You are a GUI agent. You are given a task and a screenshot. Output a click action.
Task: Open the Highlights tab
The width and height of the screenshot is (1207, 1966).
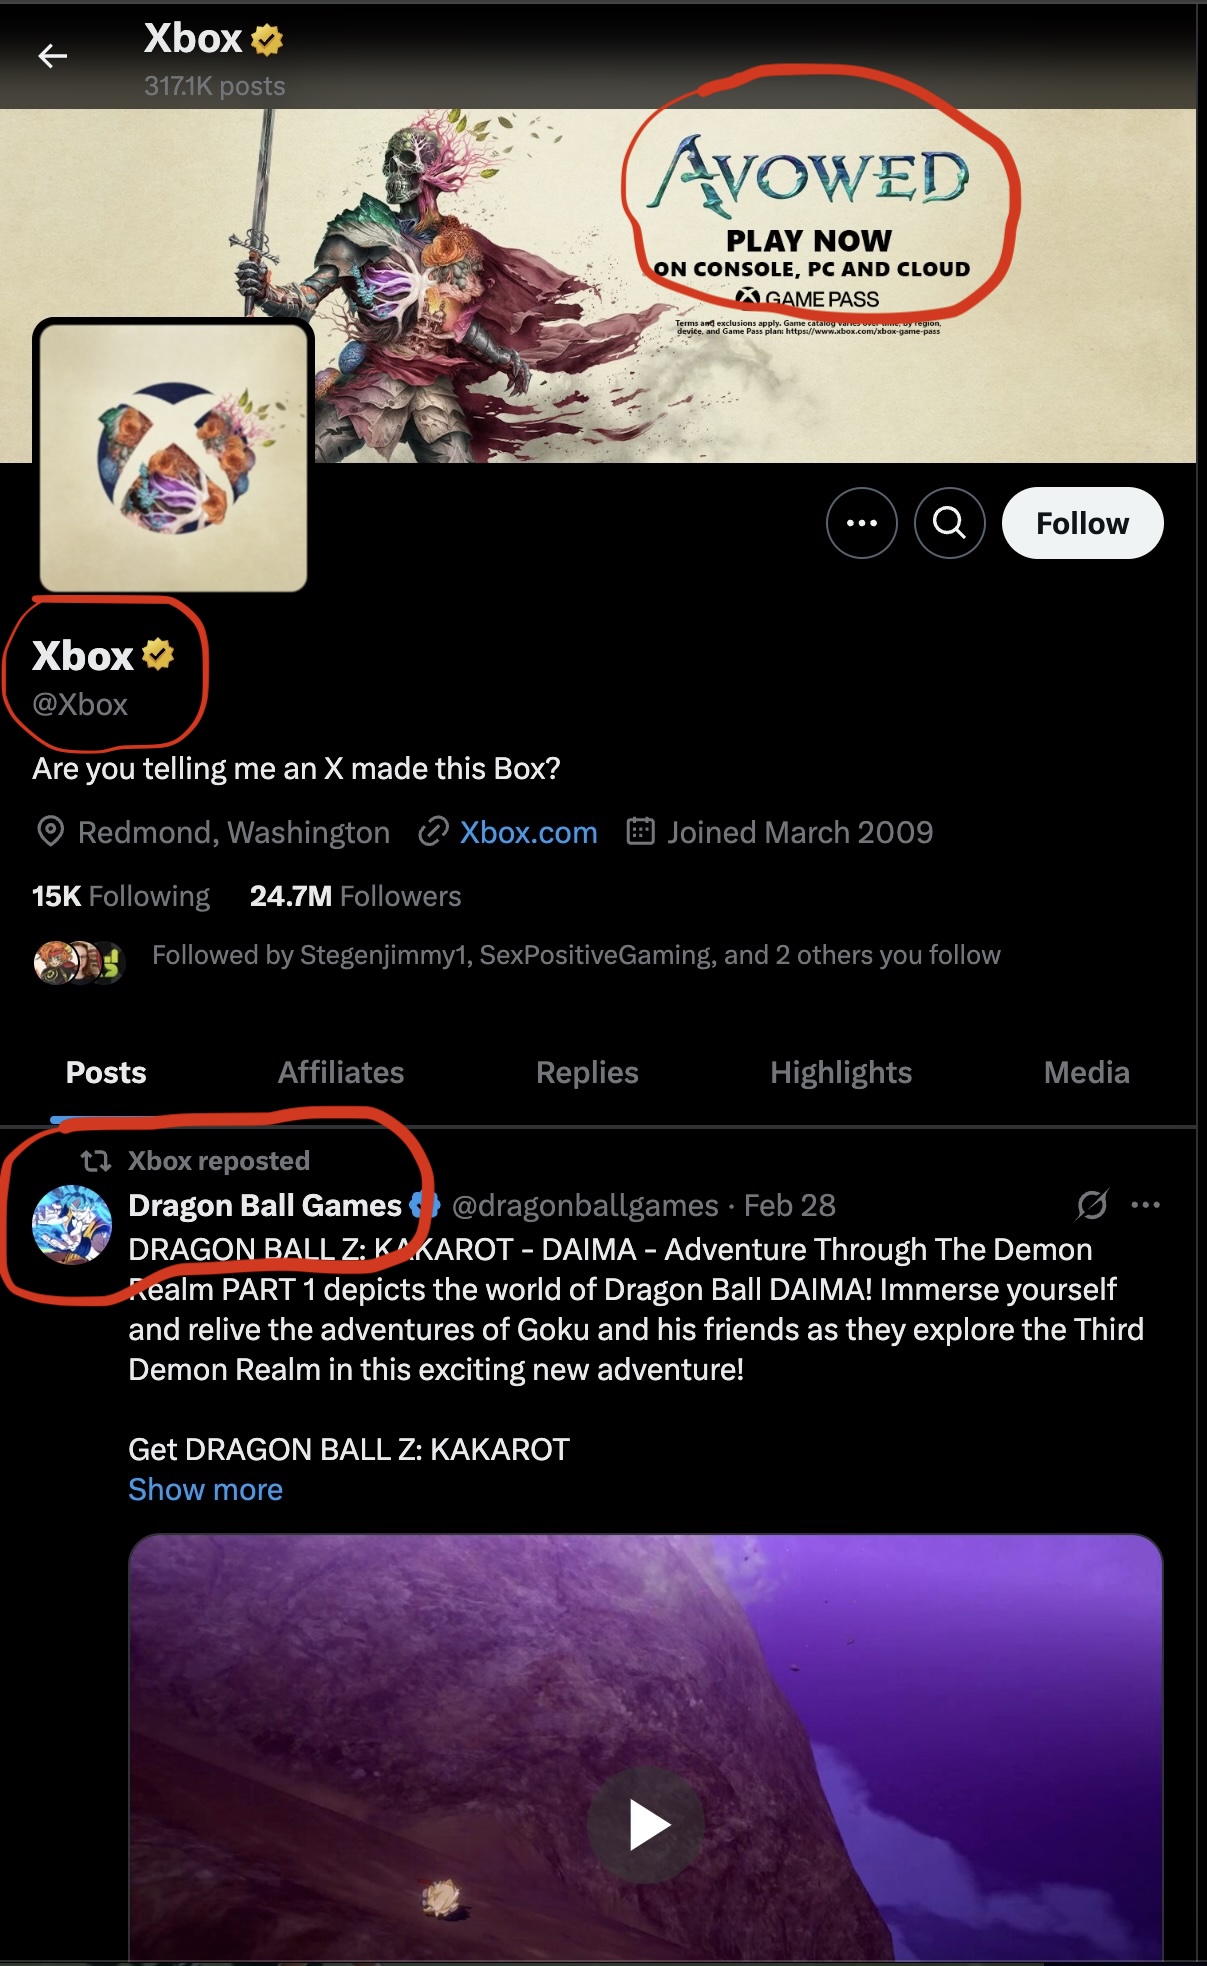(841, 1072)
